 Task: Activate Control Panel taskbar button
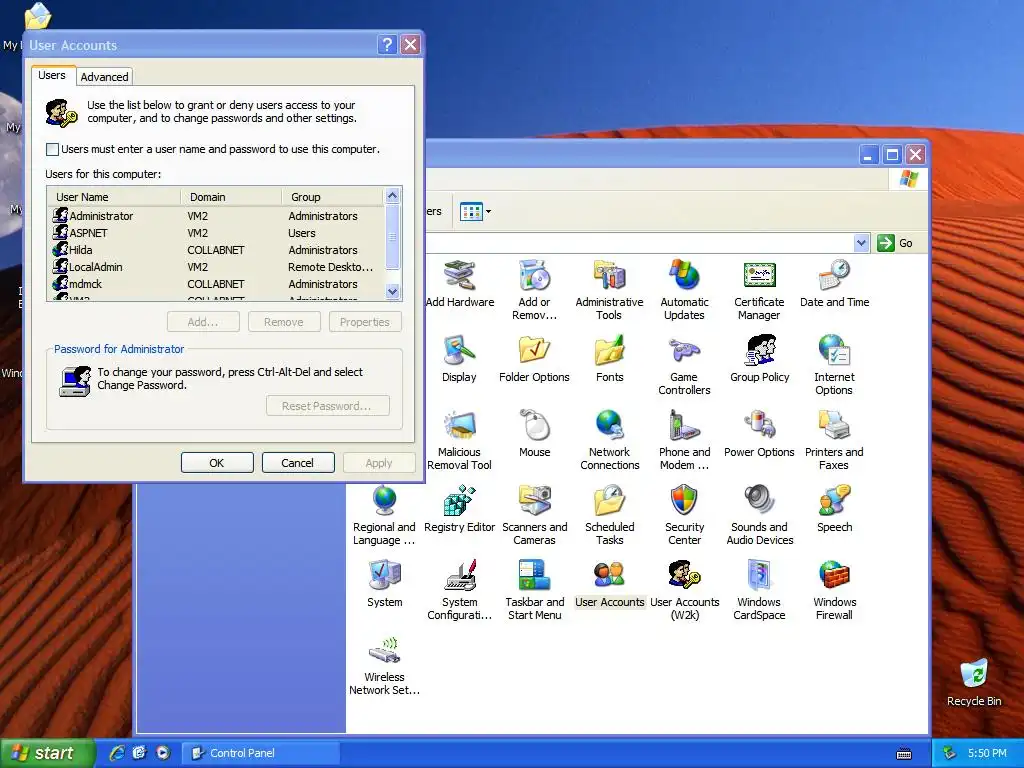pos(261,753)
